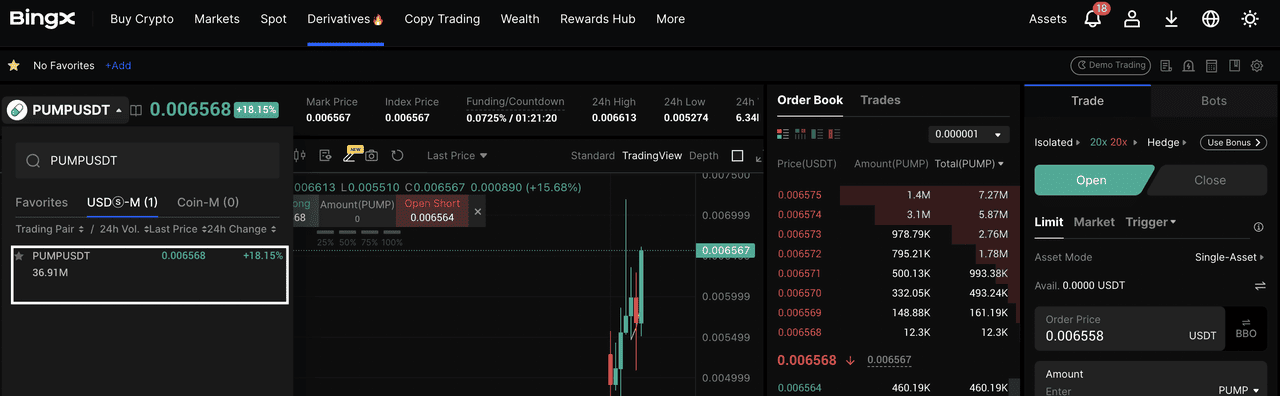Open trading settings gear icon
Viewport: 1280px width, 396px height.
1257,66
